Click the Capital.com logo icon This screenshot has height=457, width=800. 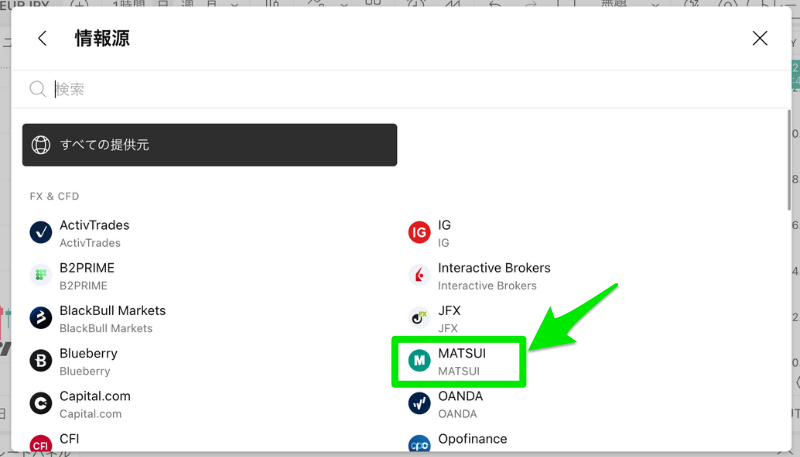coord(41,404)
